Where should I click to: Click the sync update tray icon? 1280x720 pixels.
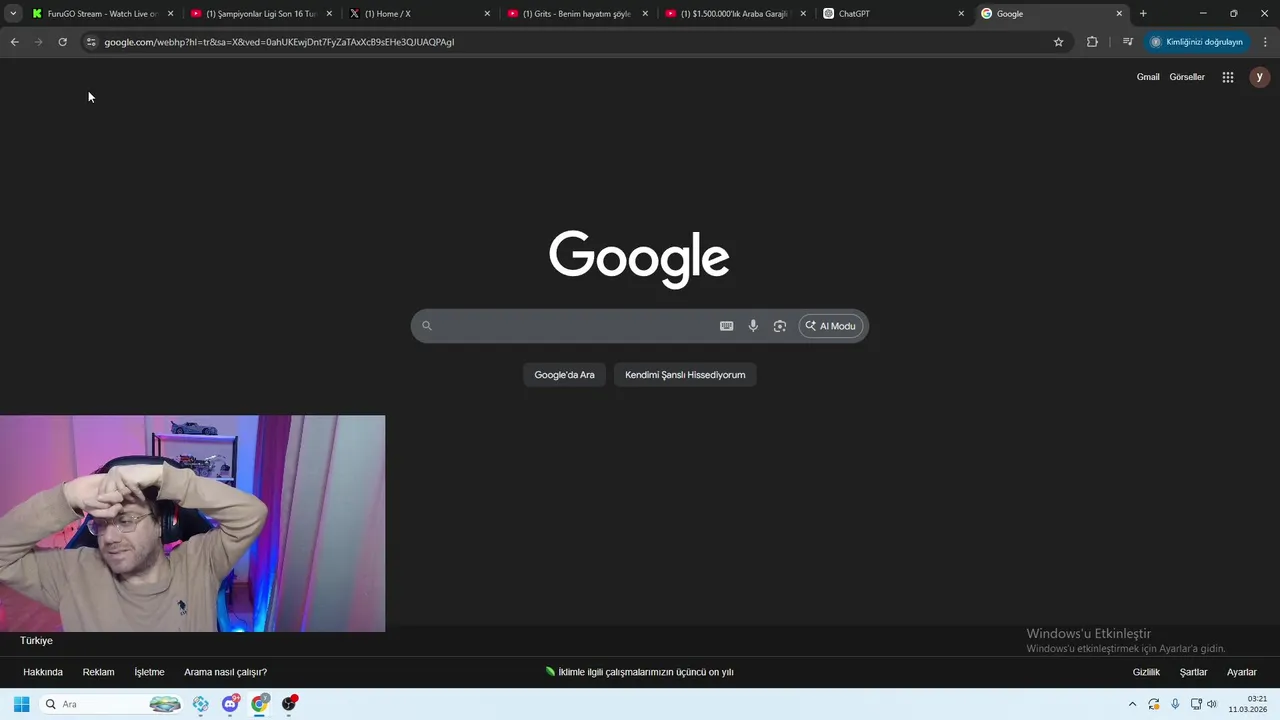pos(1154,704)
